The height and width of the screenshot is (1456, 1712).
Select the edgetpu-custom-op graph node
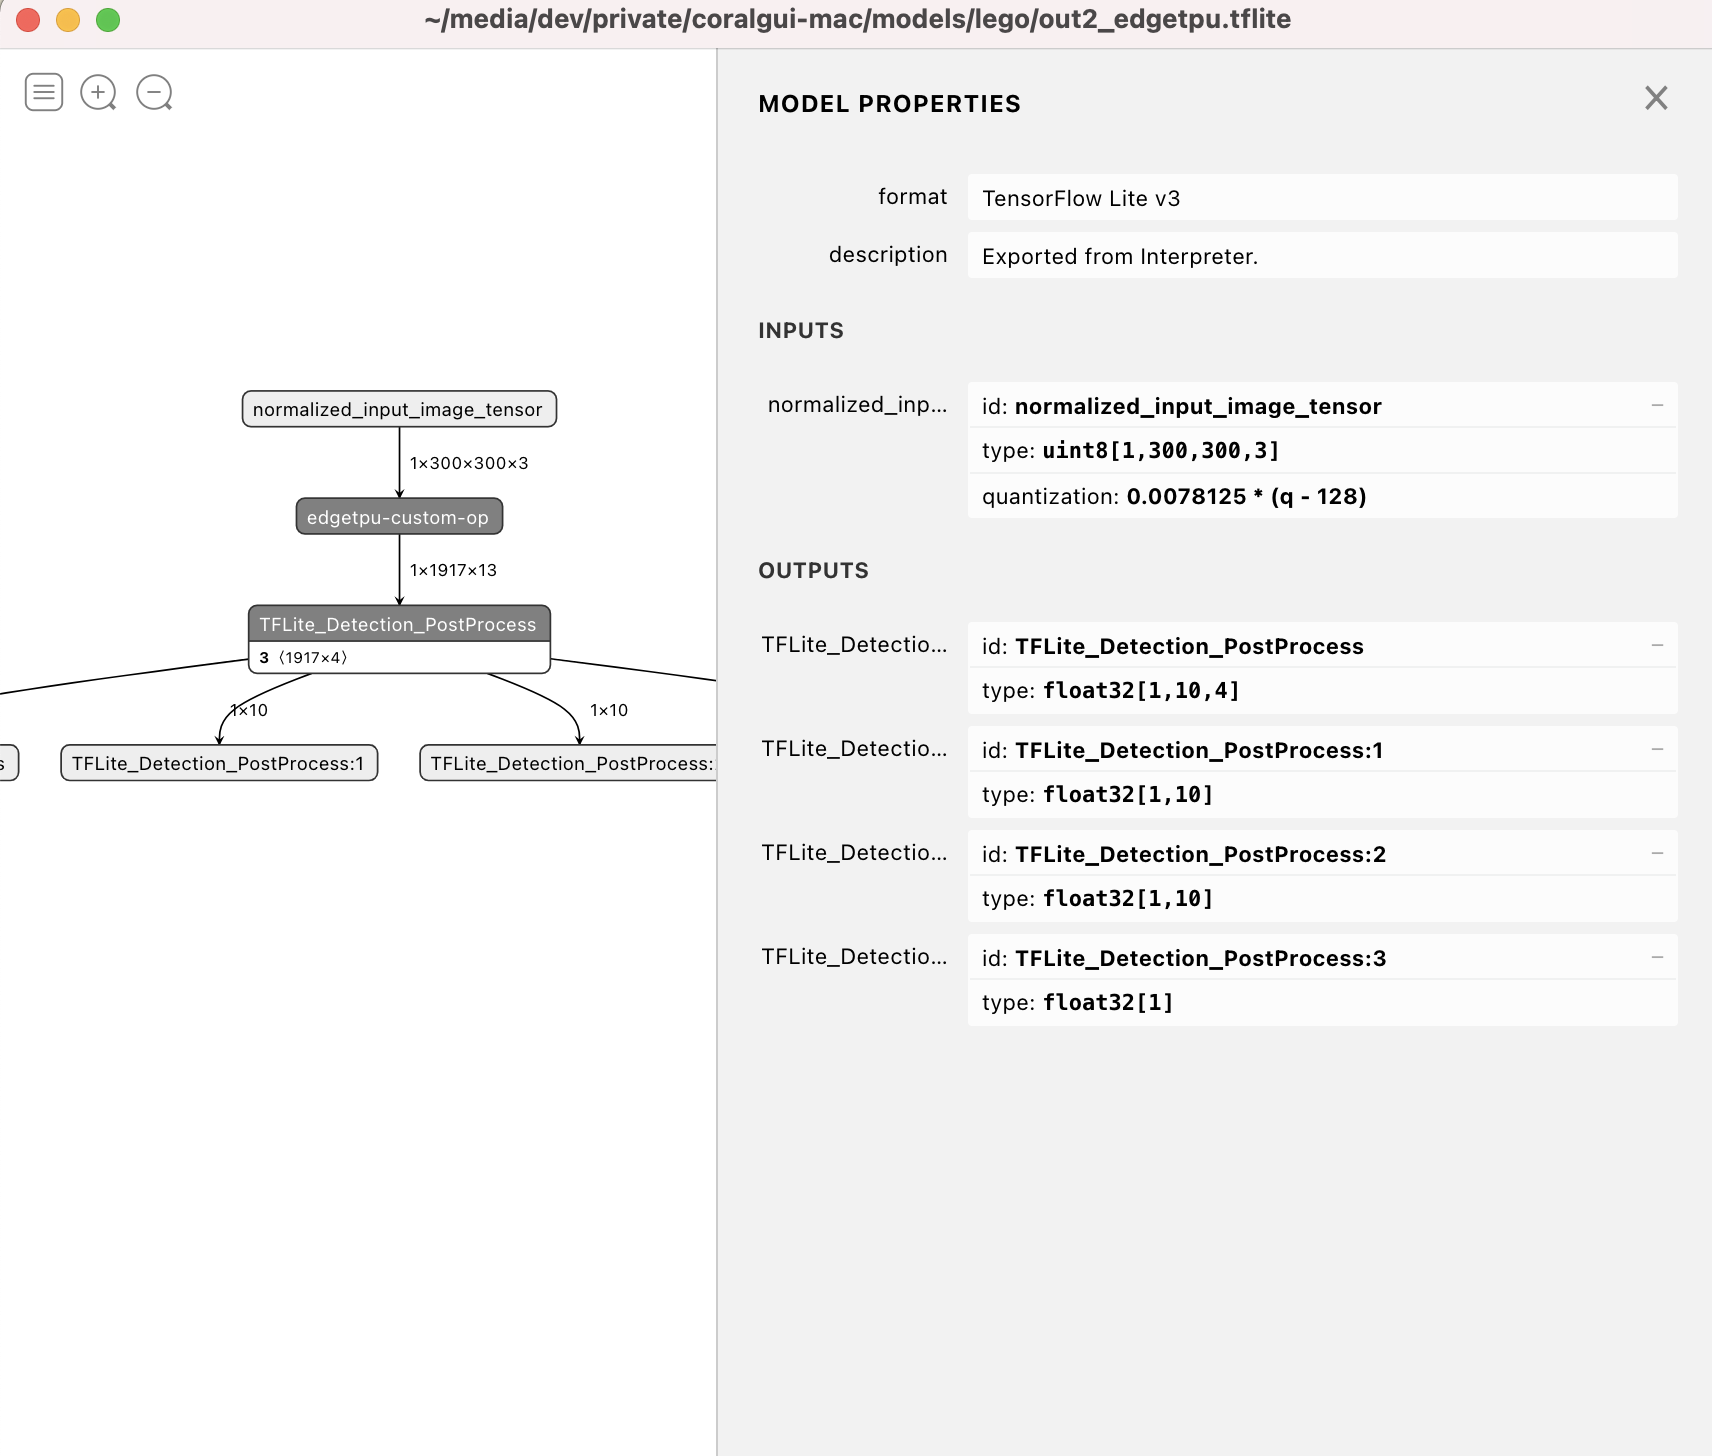[398, 517]
